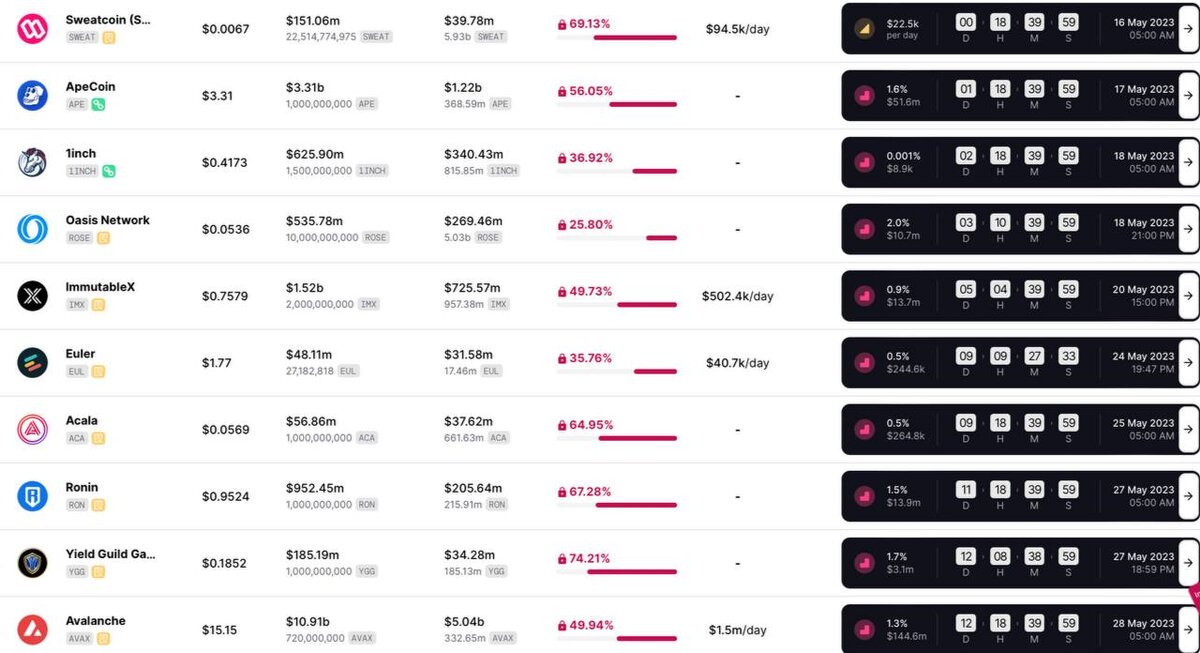Click the Oasis Network logo

33,229
